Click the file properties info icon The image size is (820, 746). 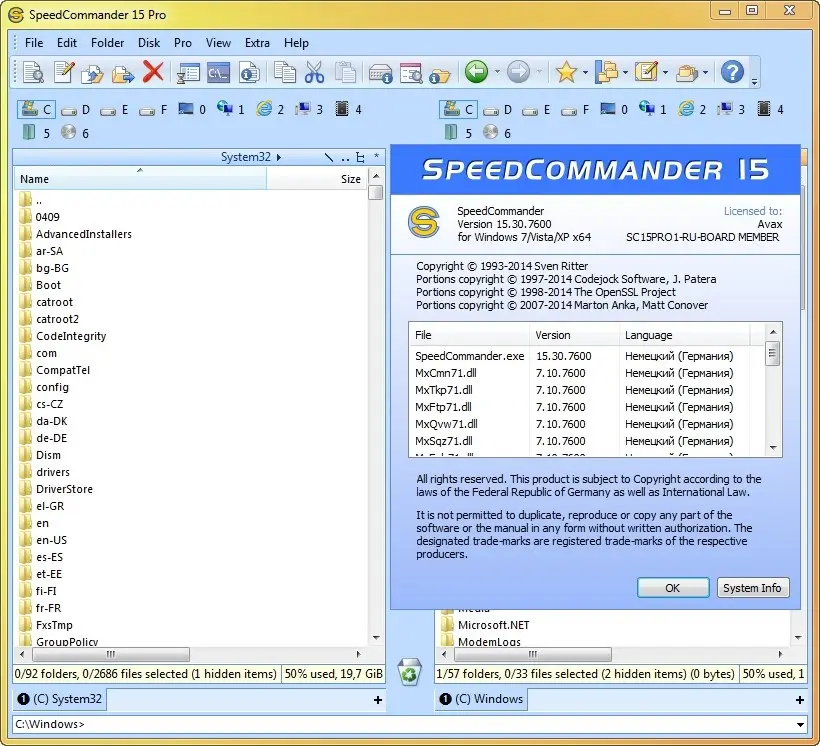pos(249,73)
